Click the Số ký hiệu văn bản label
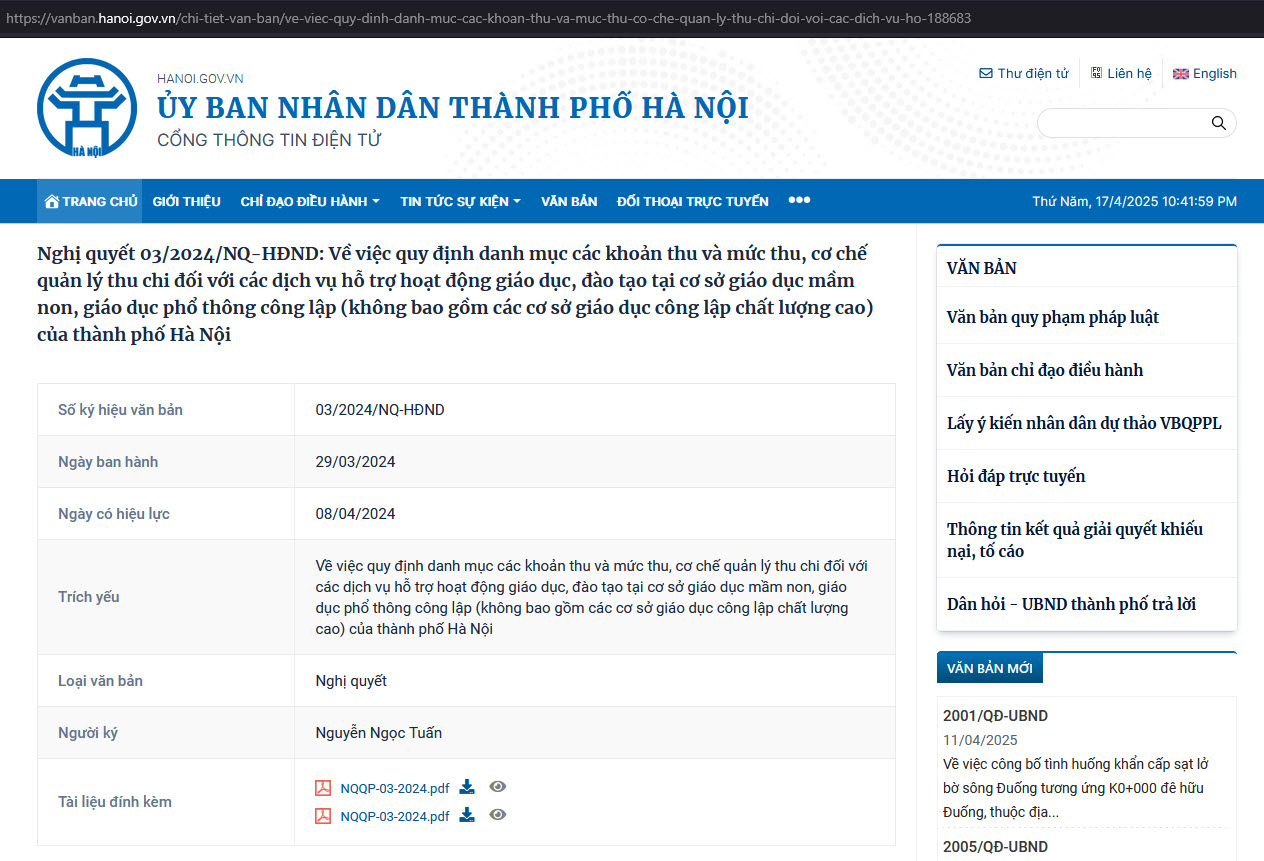This screenshot has height=861, width=1264. click(120, 410)
